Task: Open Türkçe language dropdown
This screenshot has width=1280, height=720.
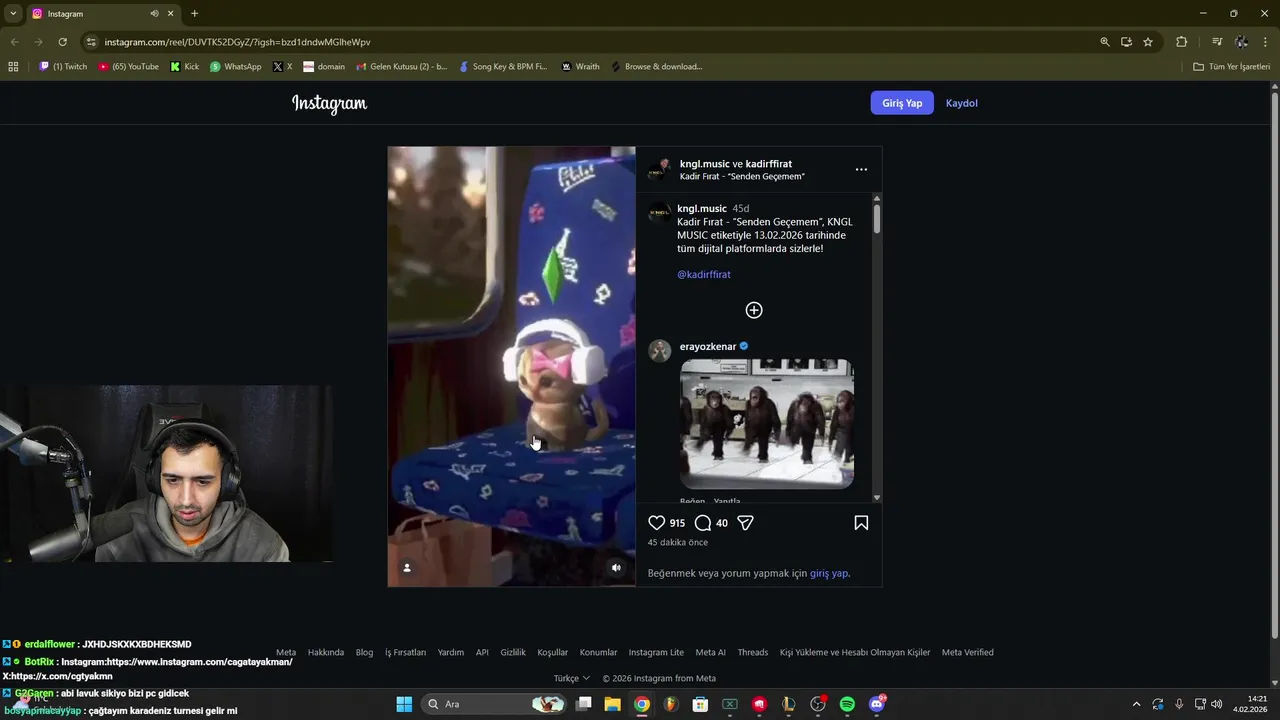Action: (572, 678)
